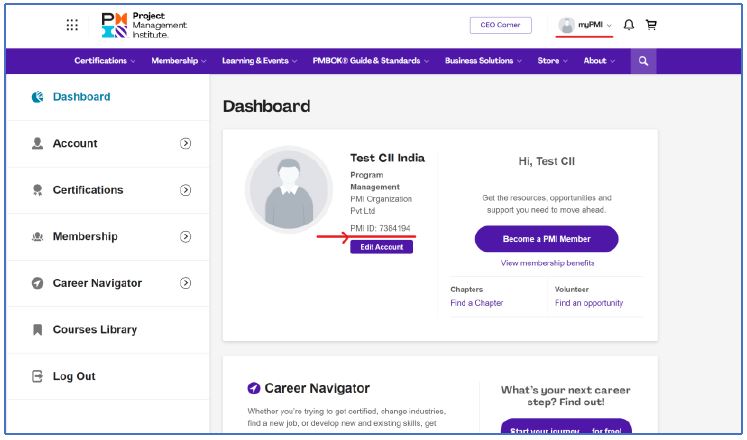This screenshot has width=747, height=440.
Task: Open the Find an opportunity link
Action: (x=589, y=303)
